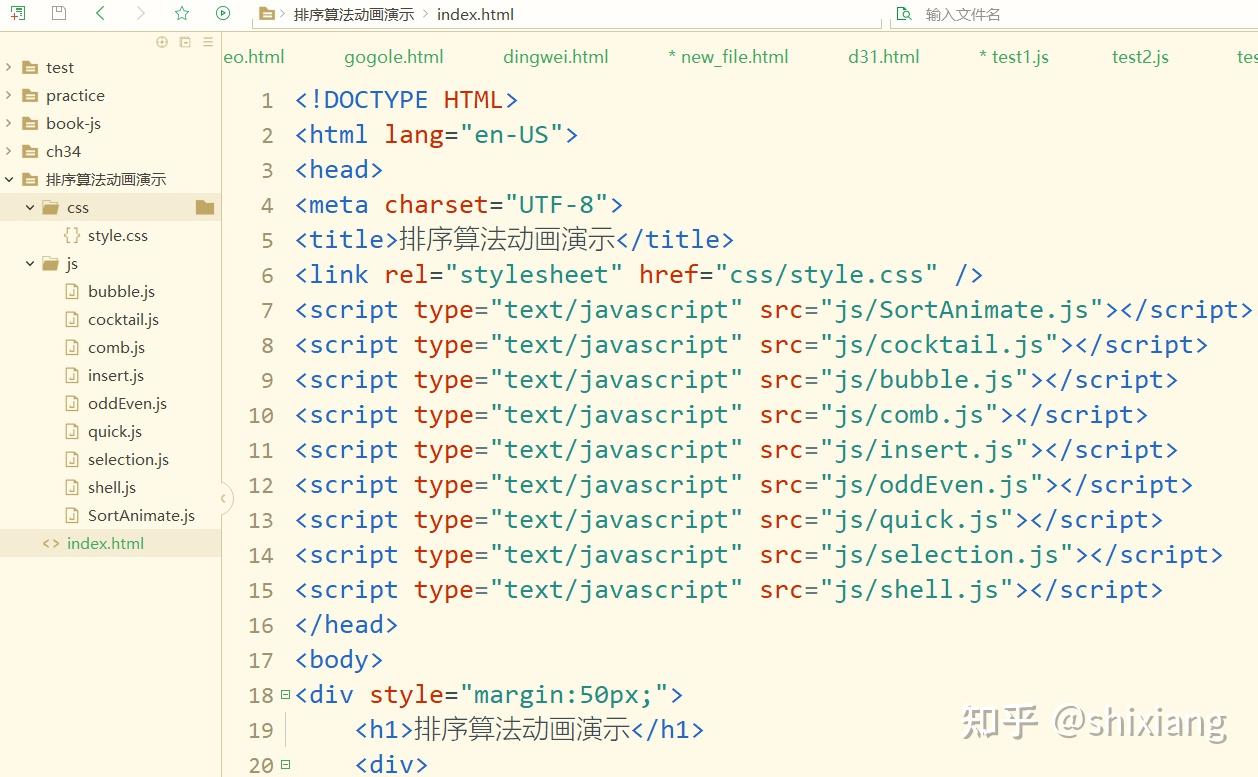Go back with the left arrow icon
This screenshot has height=777, width=1258.
point(99,13)
